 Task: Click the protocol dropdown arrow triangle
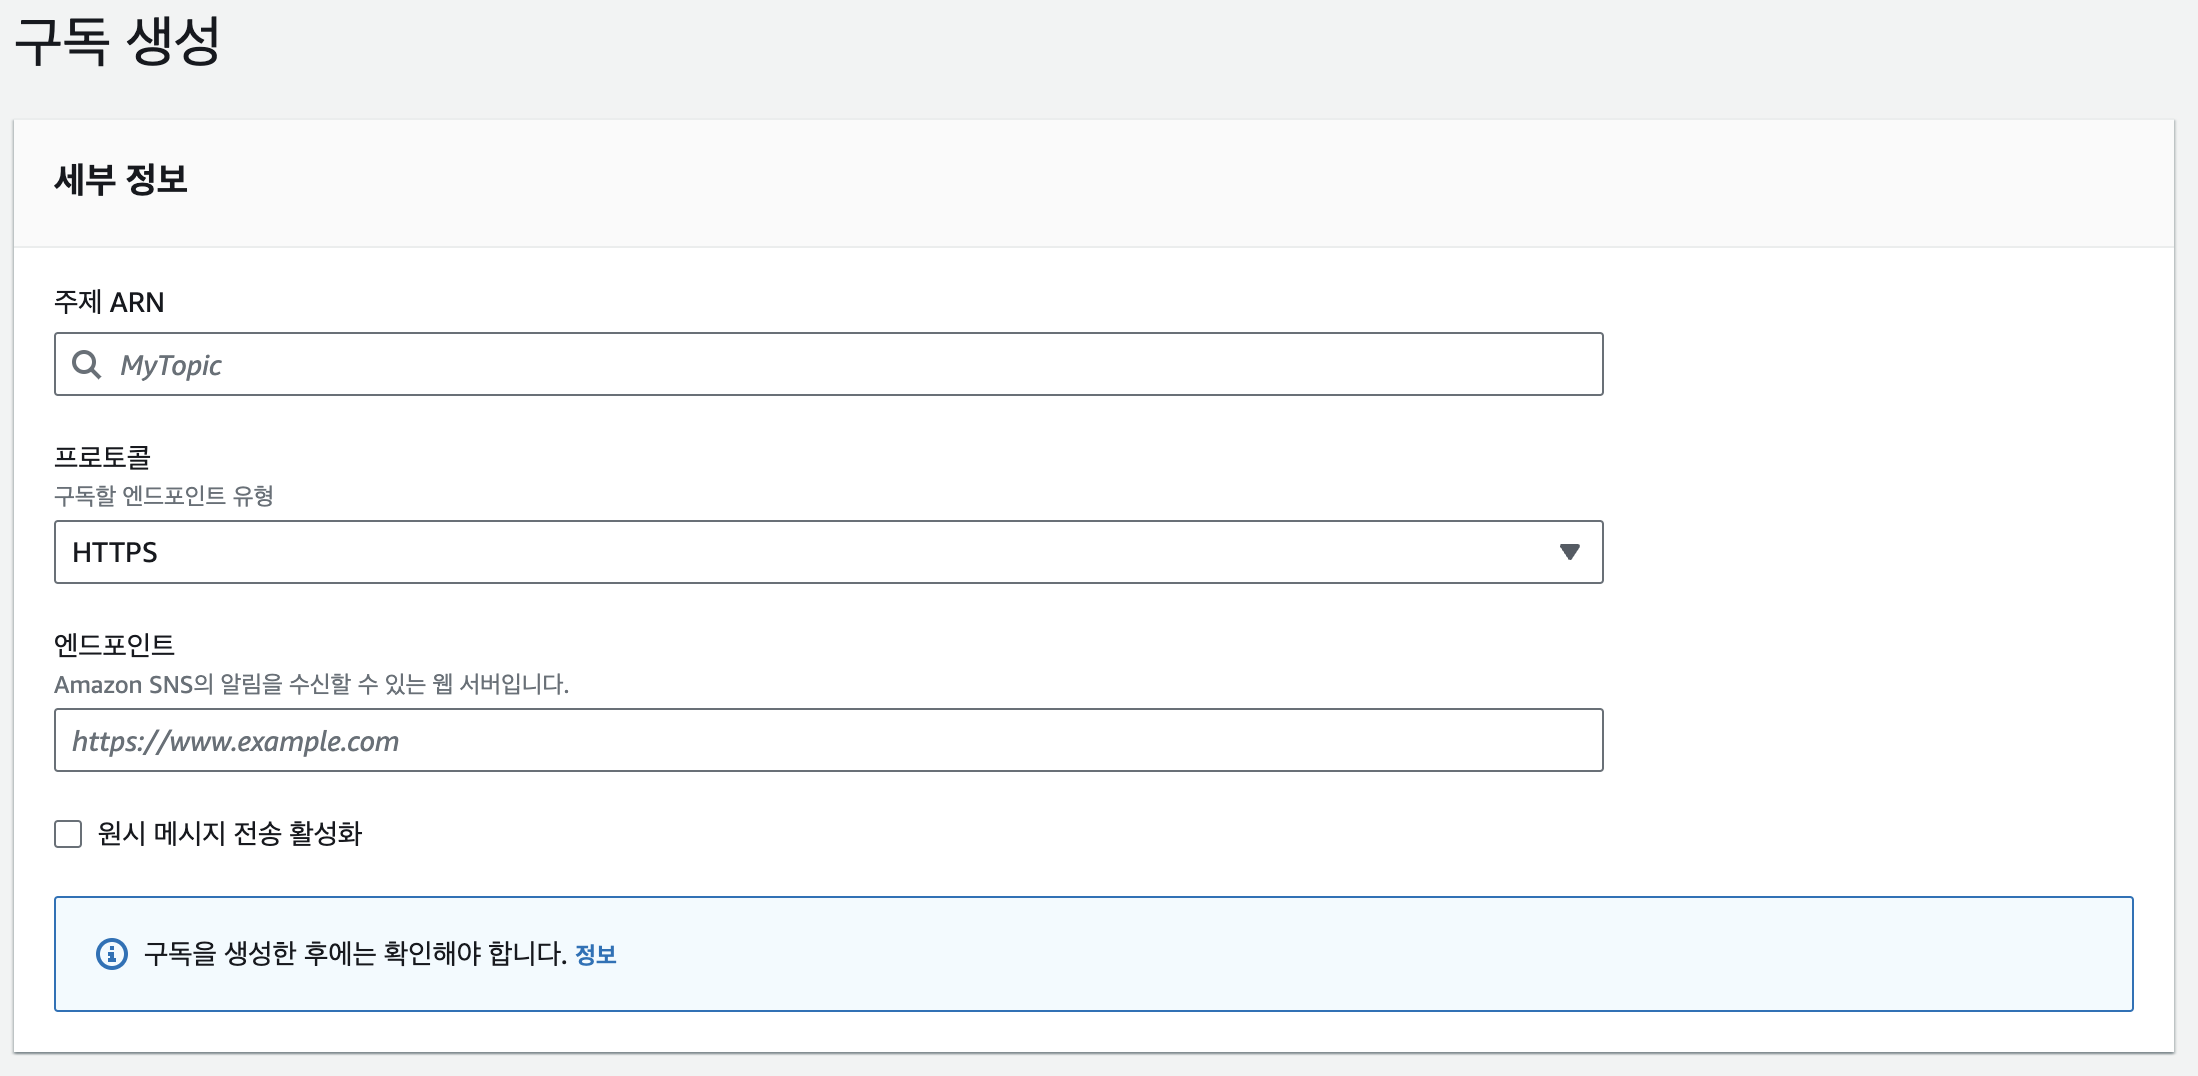click(1569, 552)
